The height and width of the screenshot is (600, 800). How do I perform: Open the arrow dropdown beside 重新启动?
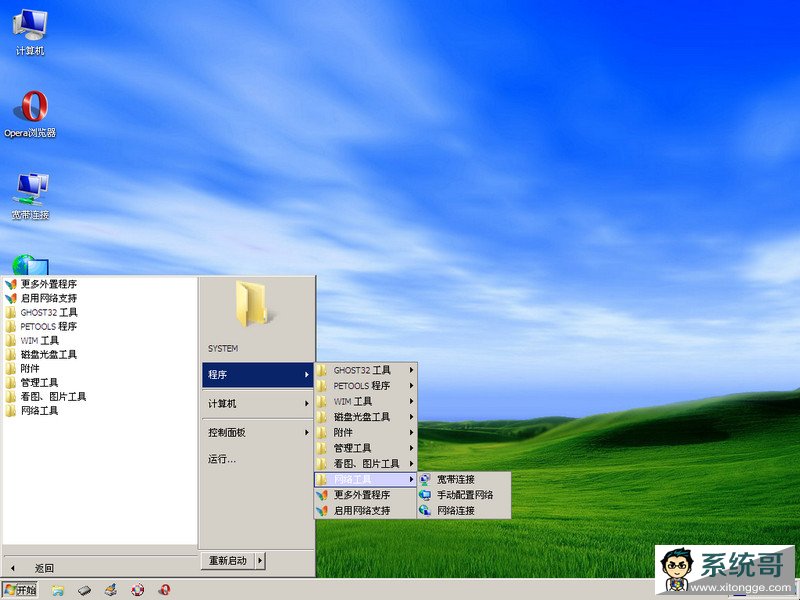pyautogui.click(x=260, y=561)
